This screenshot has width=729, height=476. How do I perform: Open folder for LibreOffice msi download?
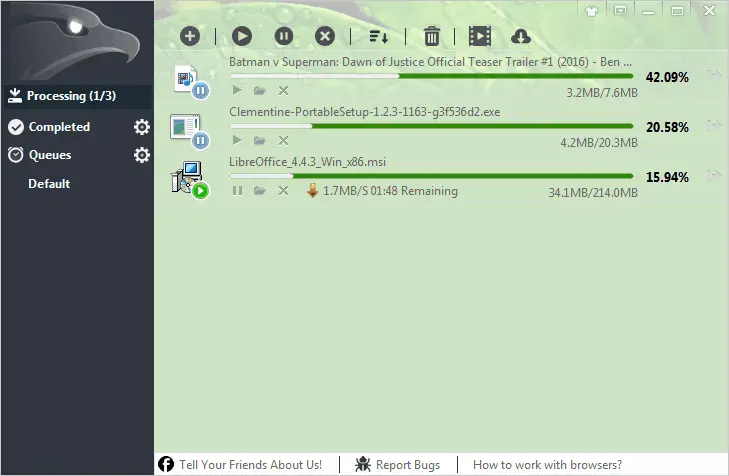coord(259,191)
